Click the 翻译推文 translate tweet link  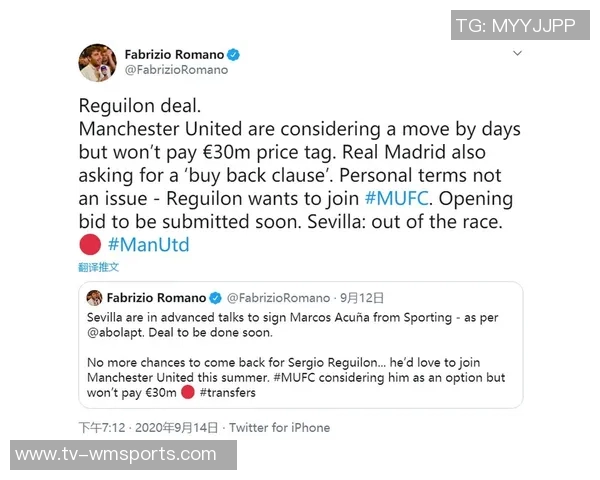(98, 267)
